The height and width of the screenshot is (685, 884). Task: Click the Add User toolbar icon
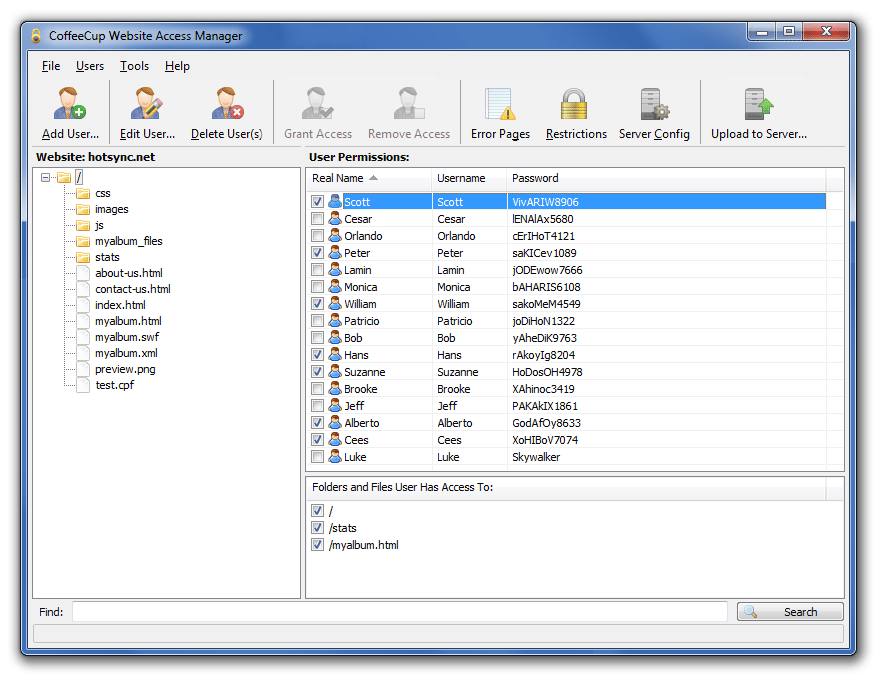click(x=70, y=103)
